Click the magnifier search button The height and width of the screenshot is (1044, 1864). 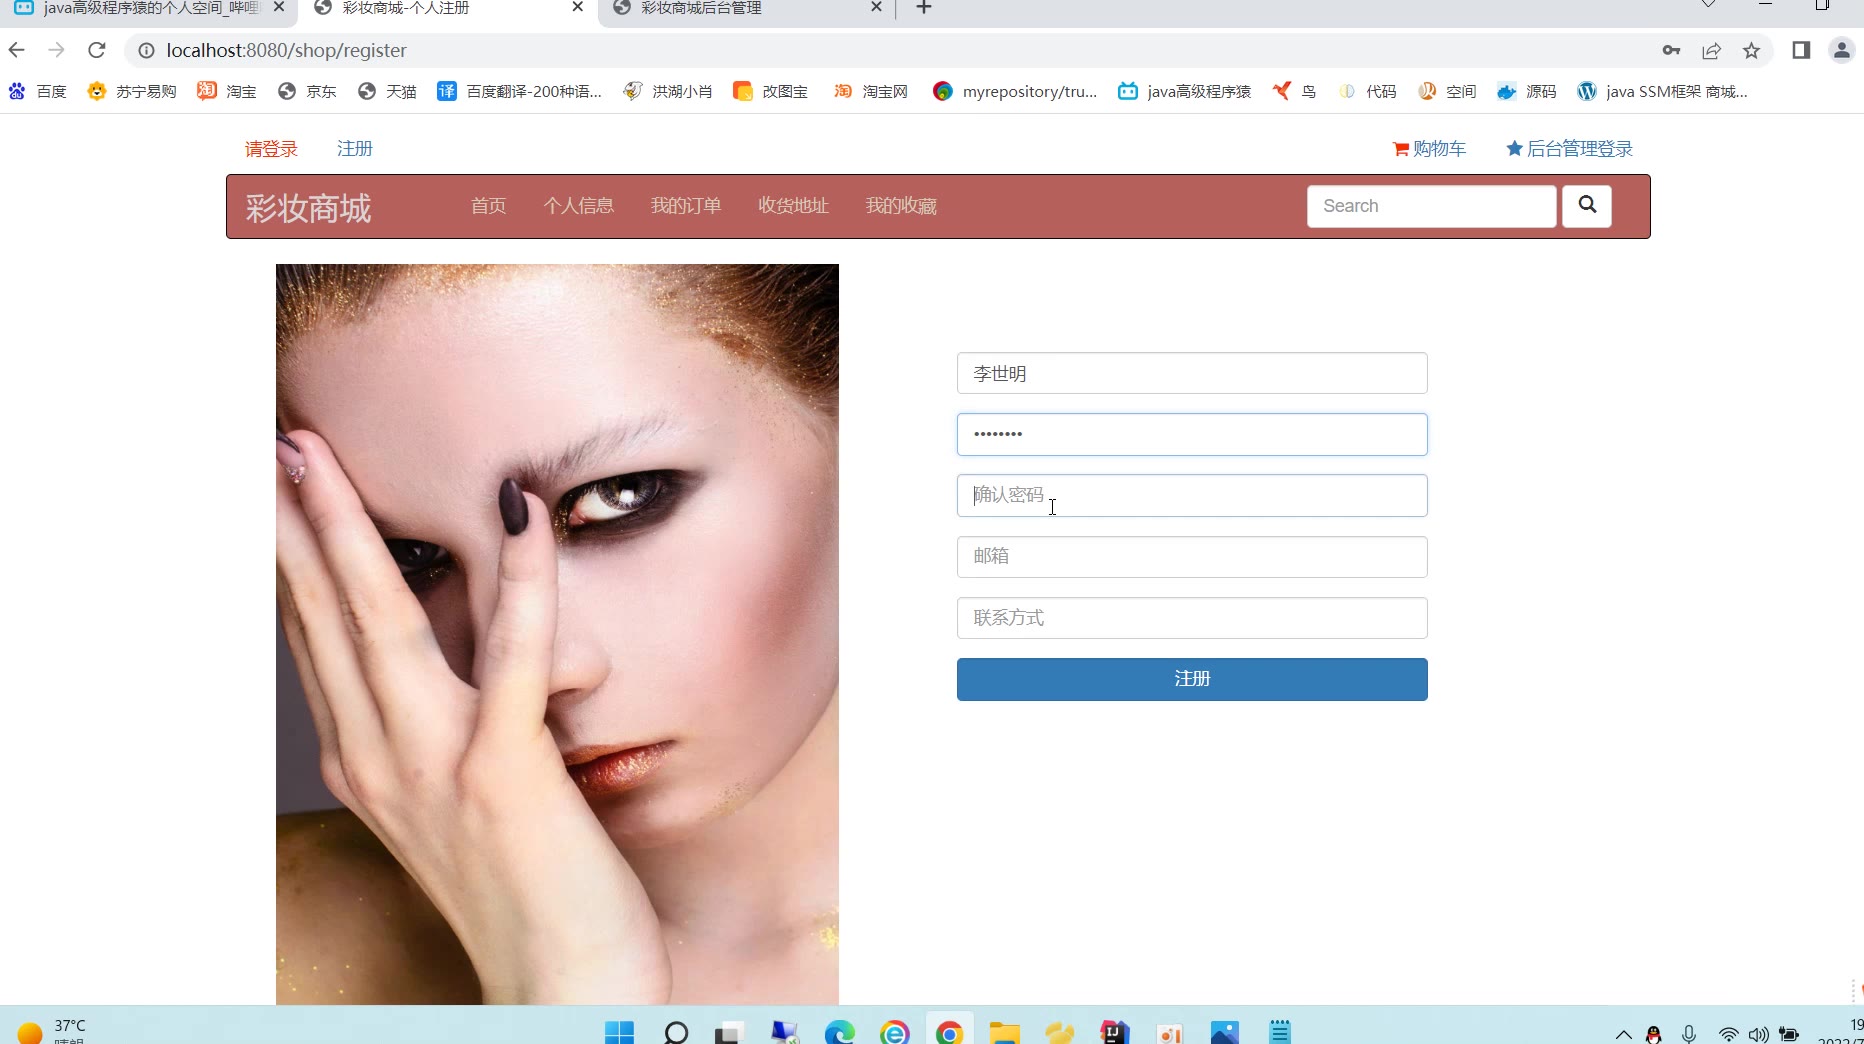point(1587,206)
